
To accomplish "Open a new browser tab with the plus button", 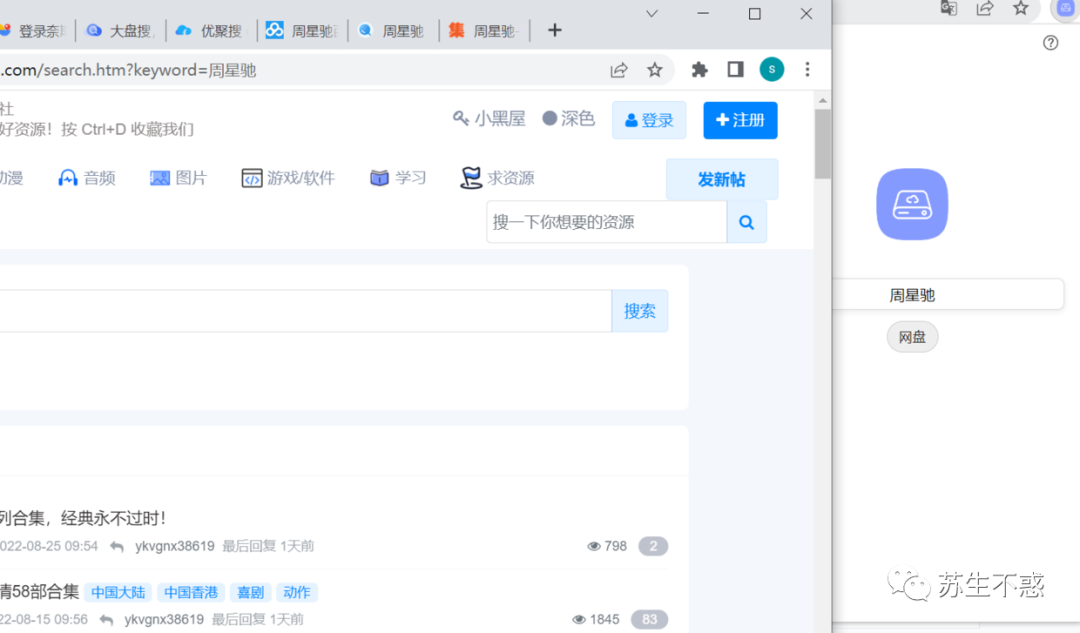I will [554, 30].
